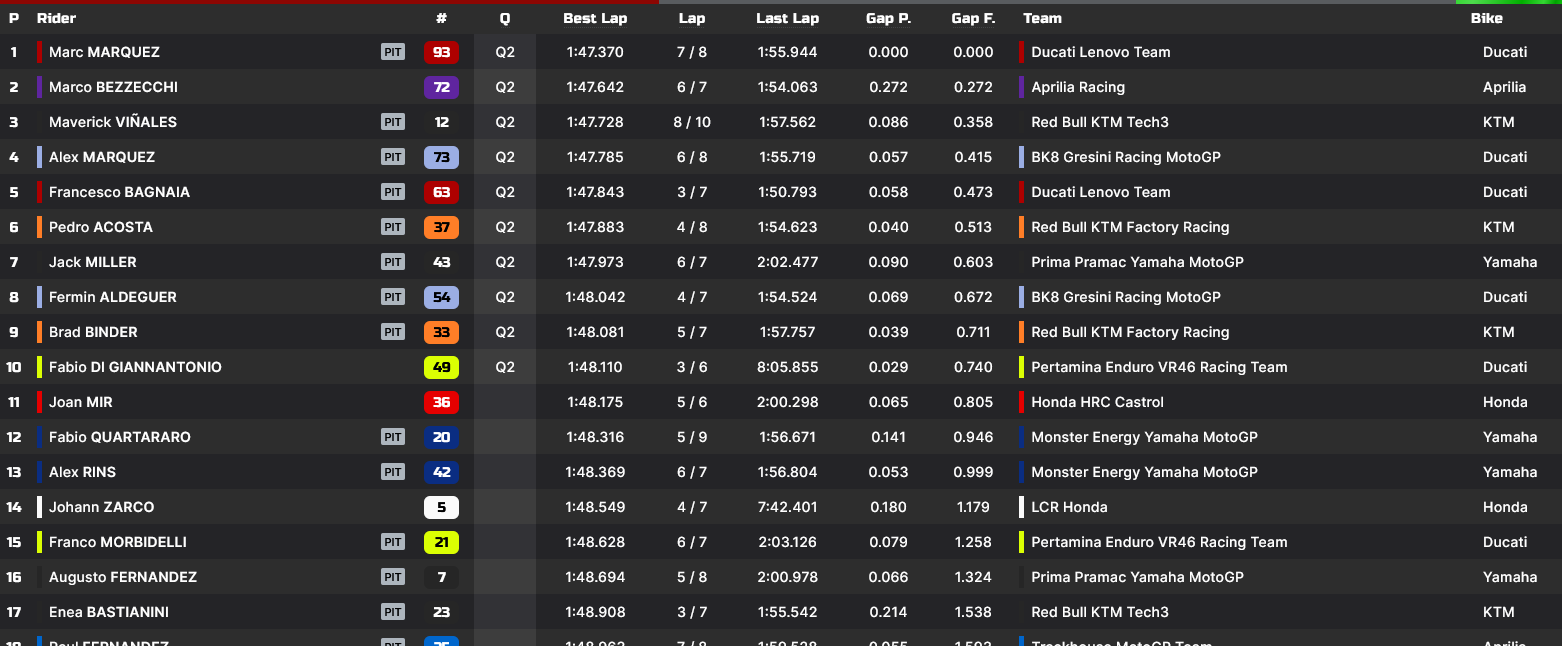Sort by the Gap F. column header
Image resolution: width=1562 pixels, height=646 pixels.
[973, 18]
